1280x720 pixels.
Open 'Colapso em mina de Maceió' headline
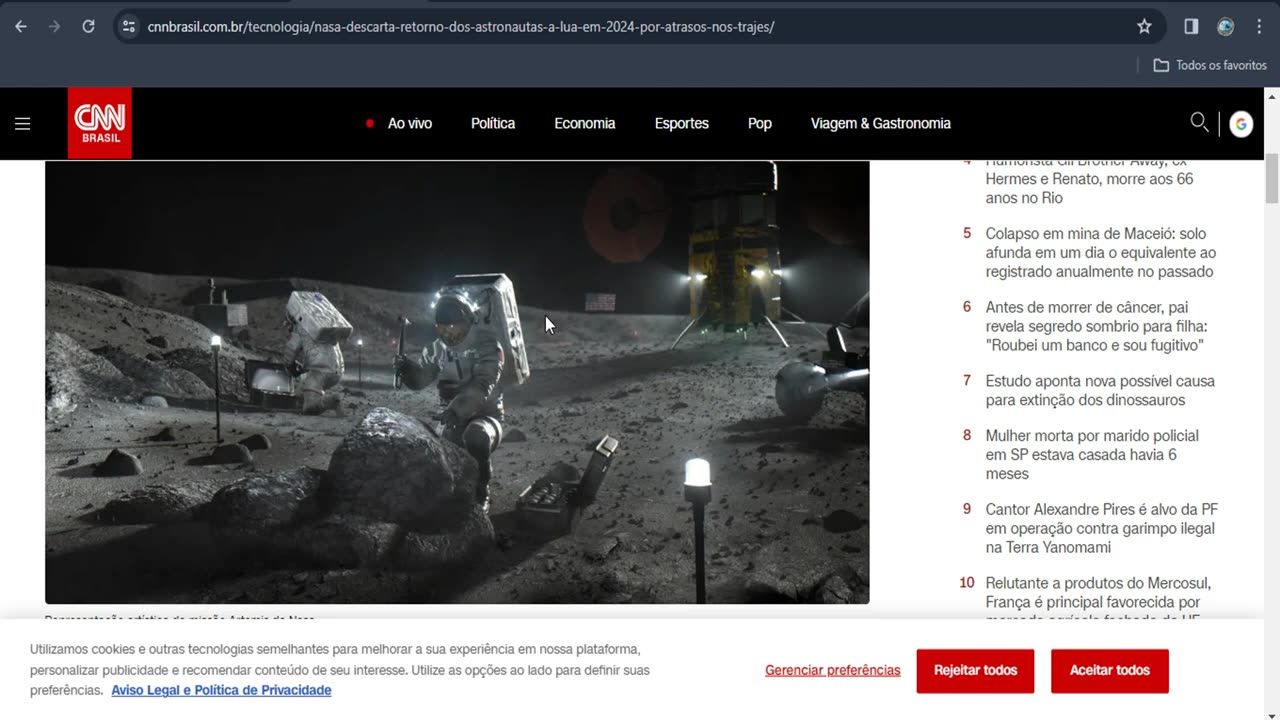(1100, 253)
